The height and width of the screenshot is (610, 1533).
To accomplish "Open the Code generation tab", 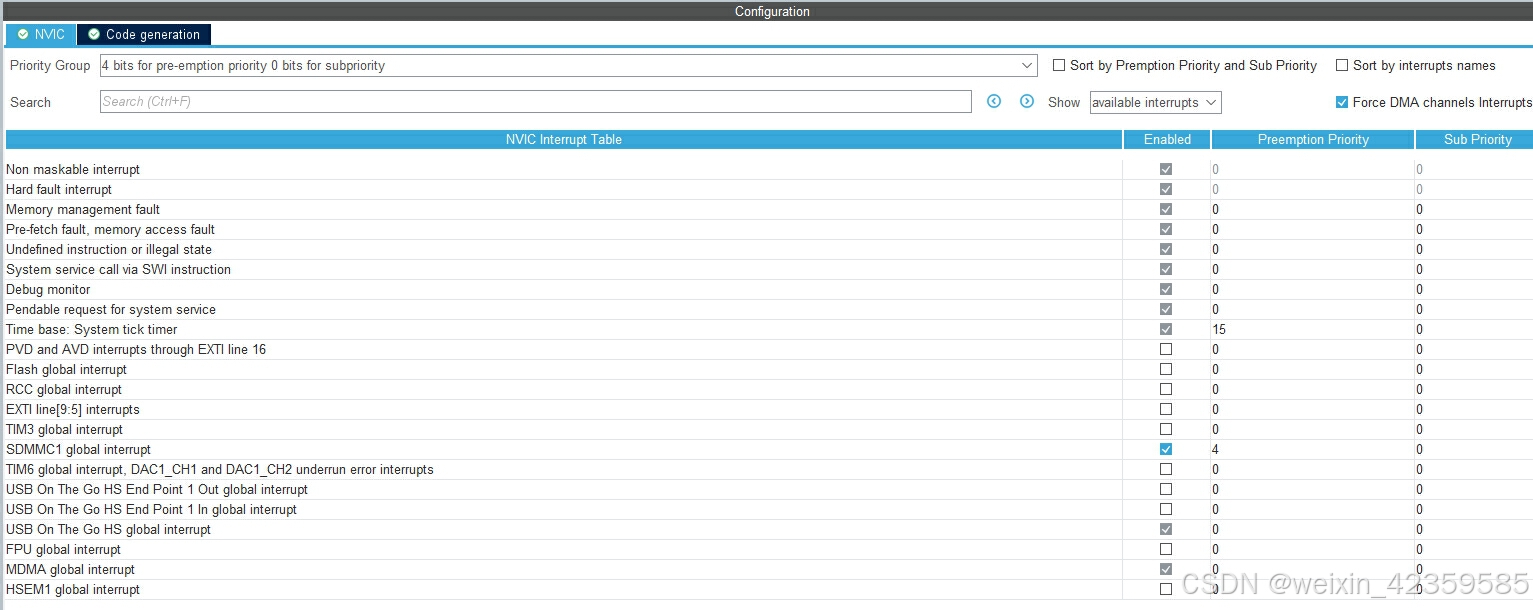I will coord(144,34).
